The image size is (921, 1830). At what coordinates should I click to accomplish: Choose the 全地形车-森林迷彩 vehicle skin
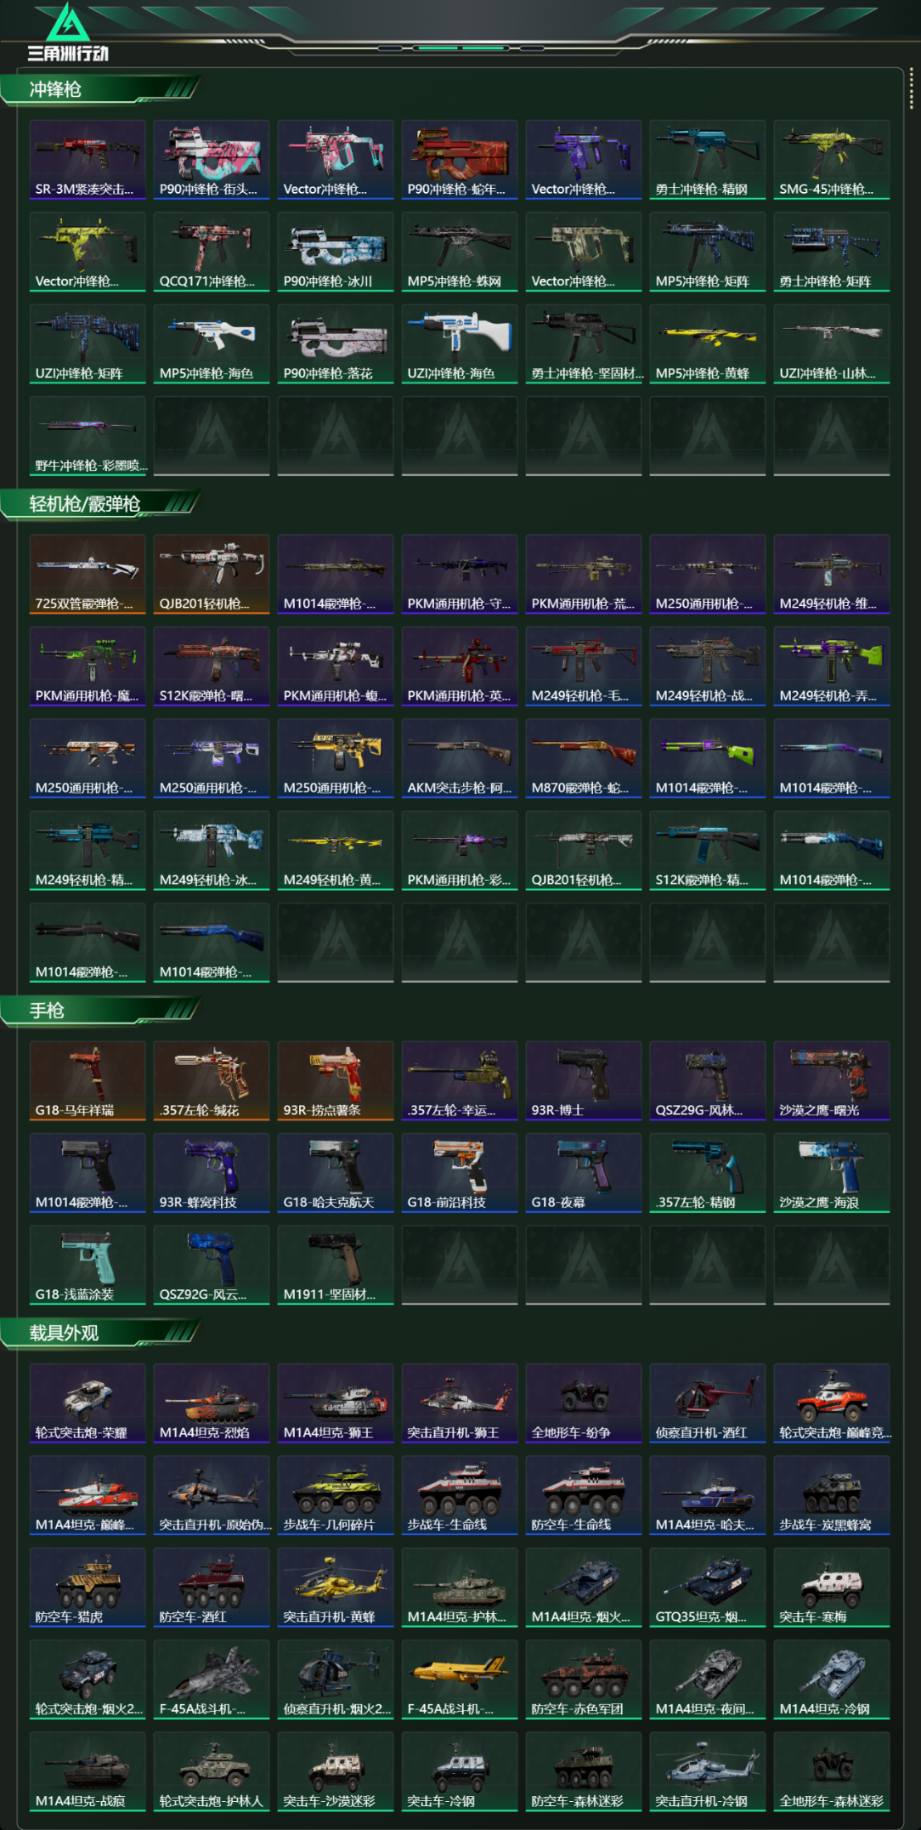tap(831, 1771)
